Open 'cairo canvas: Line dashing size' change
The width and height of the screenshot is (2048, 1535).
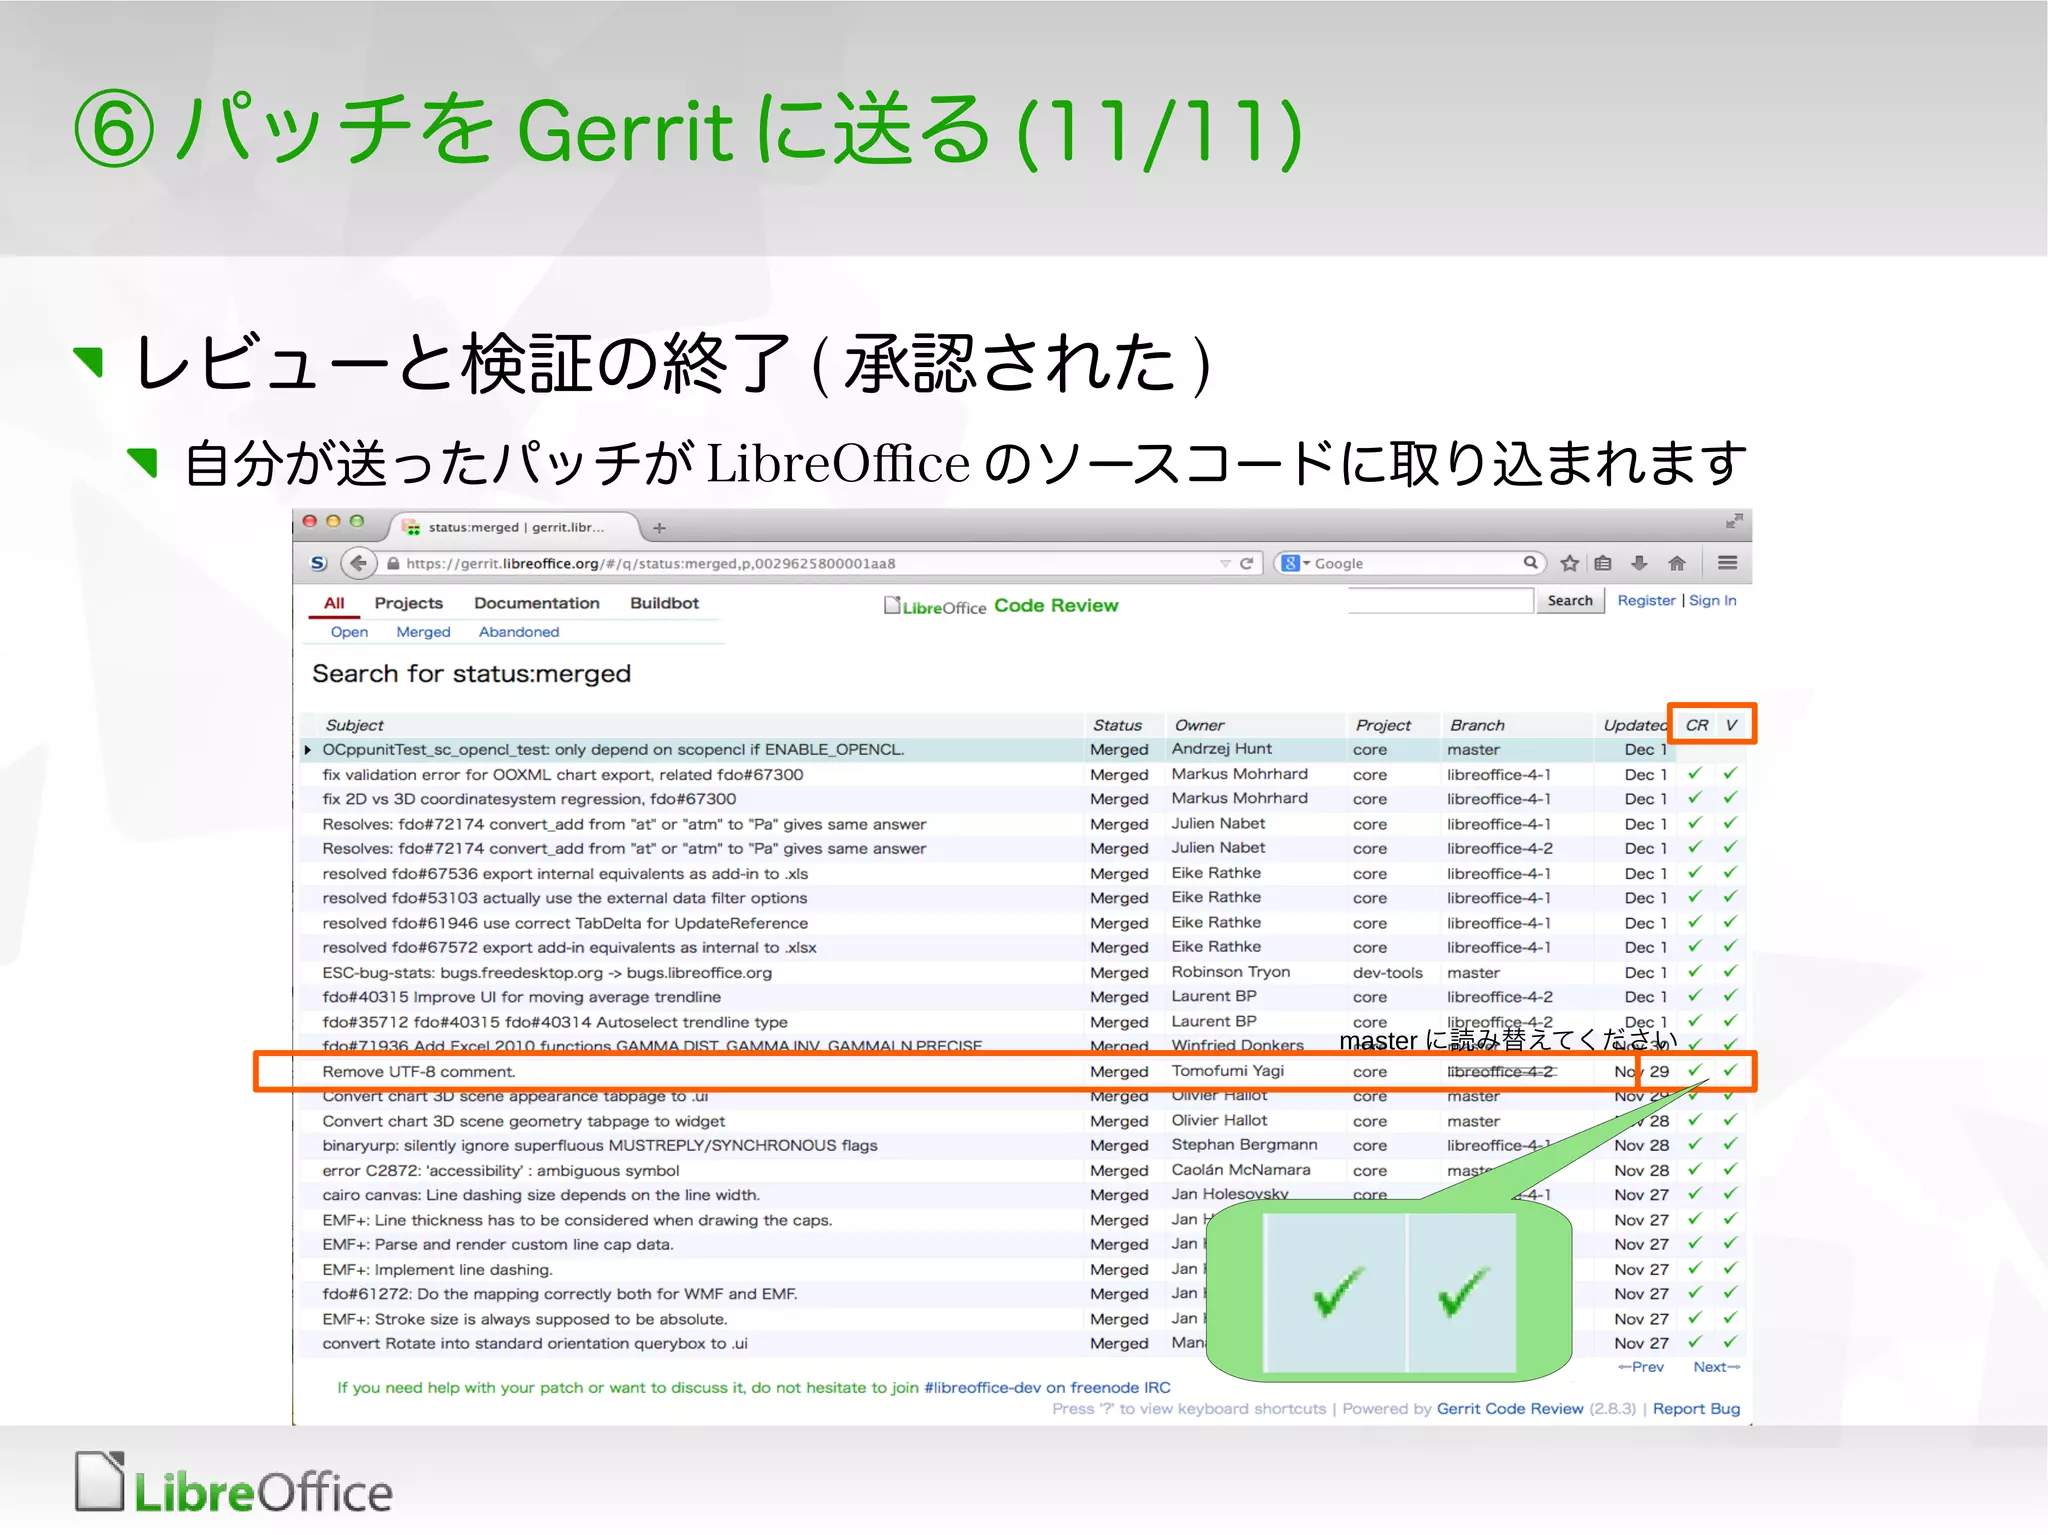point(541,1195)
